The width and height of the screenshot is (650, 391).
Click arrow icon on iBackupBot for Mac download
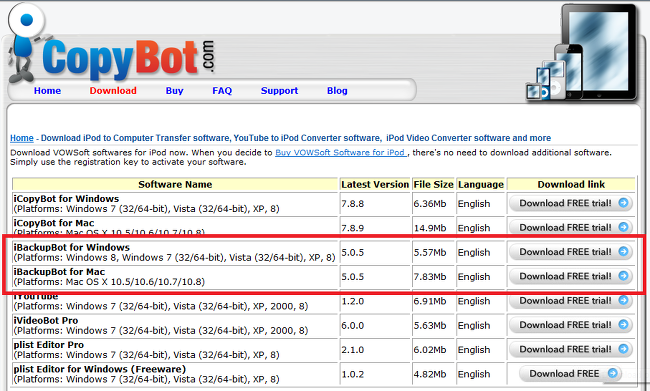click(x=623, y=276)
